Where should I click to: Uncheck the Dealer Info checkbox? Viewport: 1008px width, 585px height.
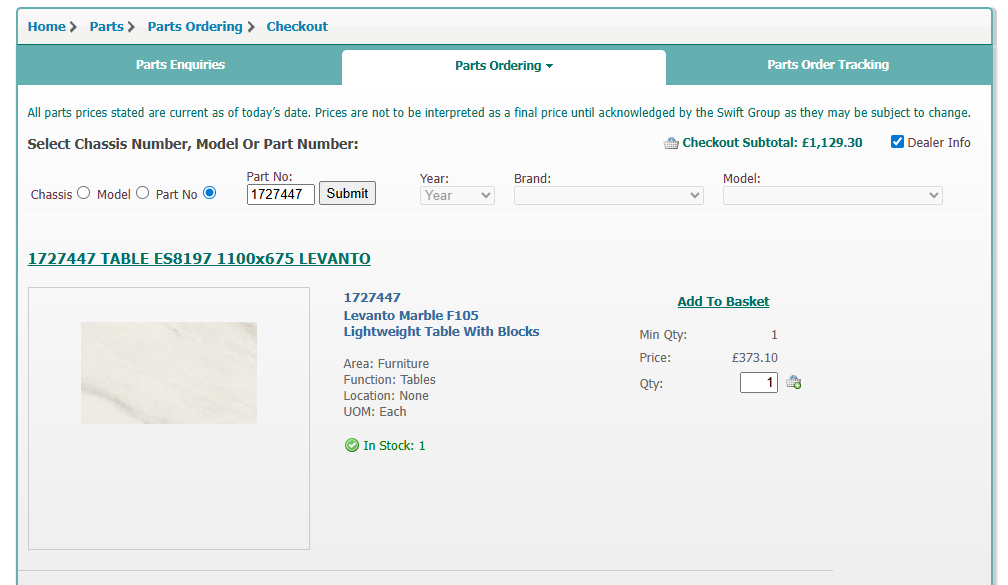[897, 142]
